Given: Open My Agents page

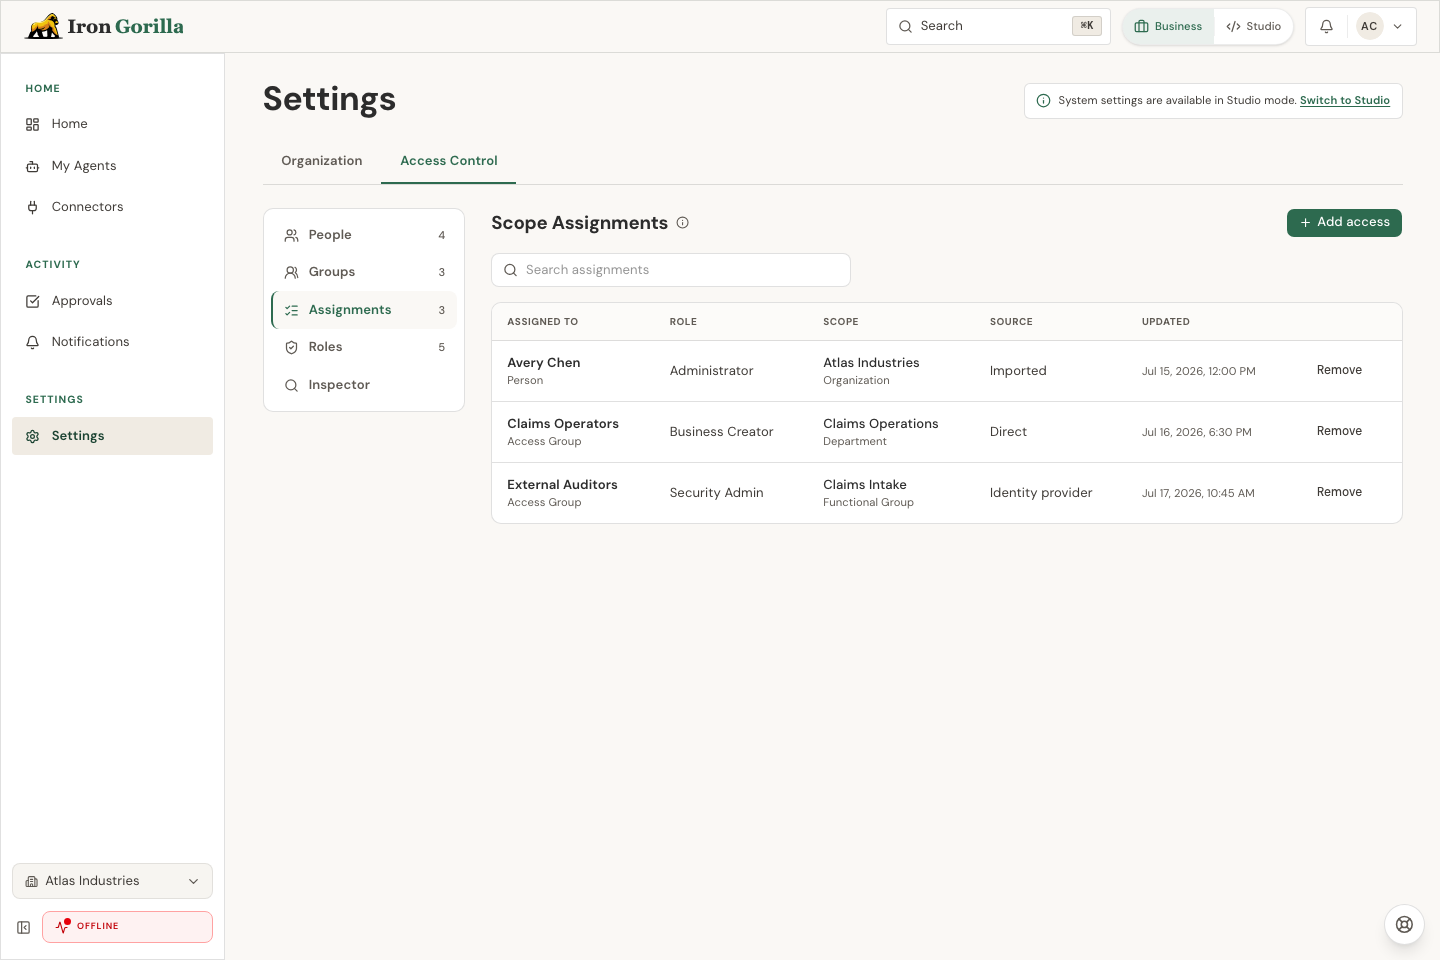Looking at the screenshot, I should (x=112, y=166).
